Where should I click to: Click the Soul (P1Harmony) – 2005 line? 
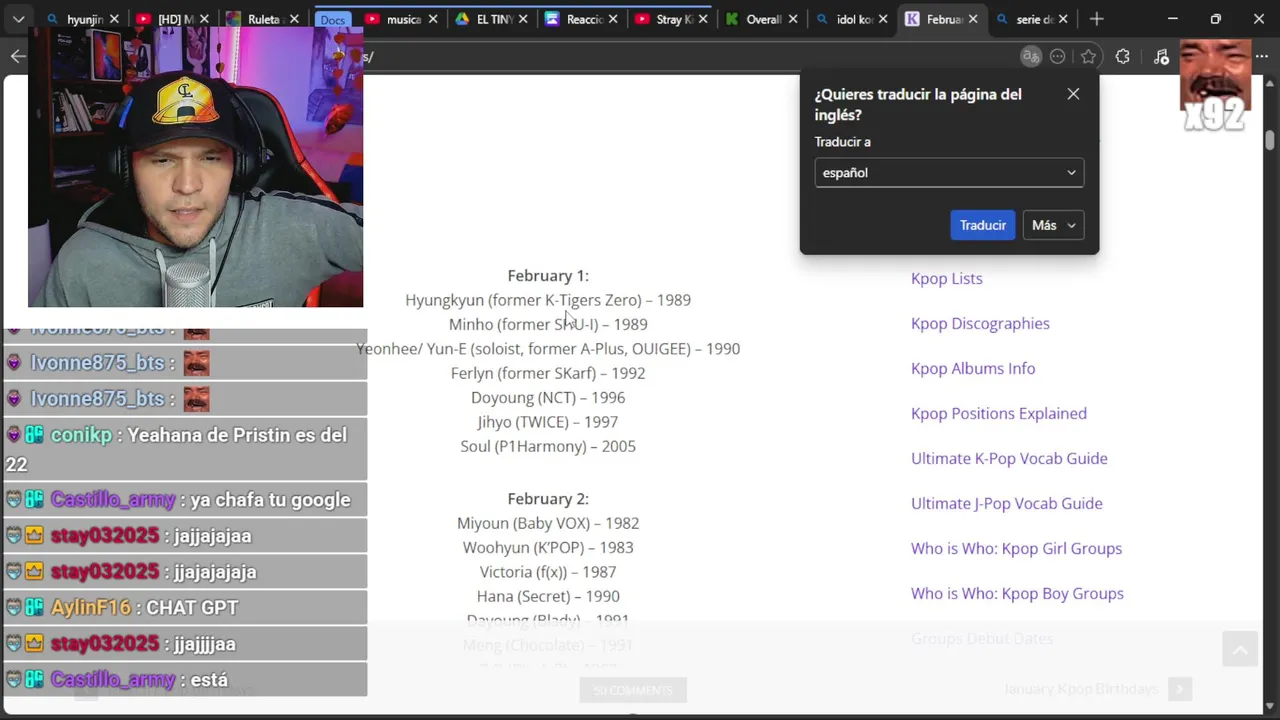click(x=548, y=446)
